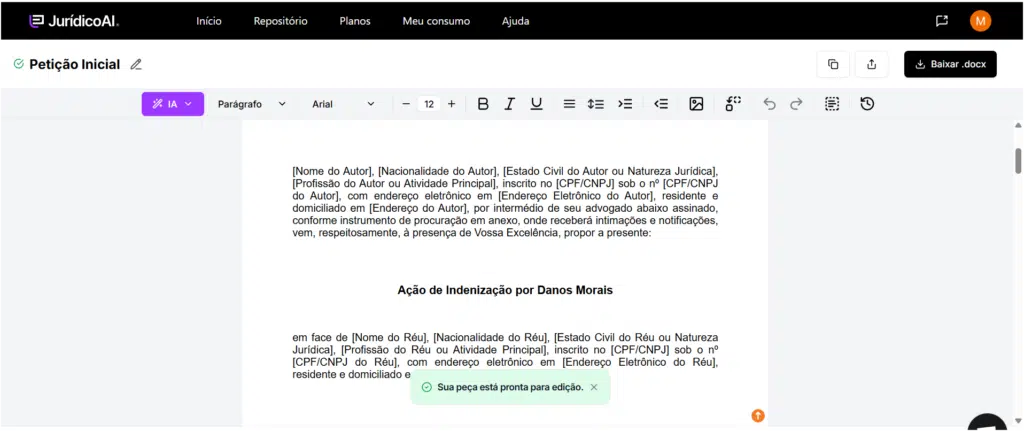The width and height of the screenshot is (1024, 431).
Task: Increase paragraph indent
Action: coord(625,104)
